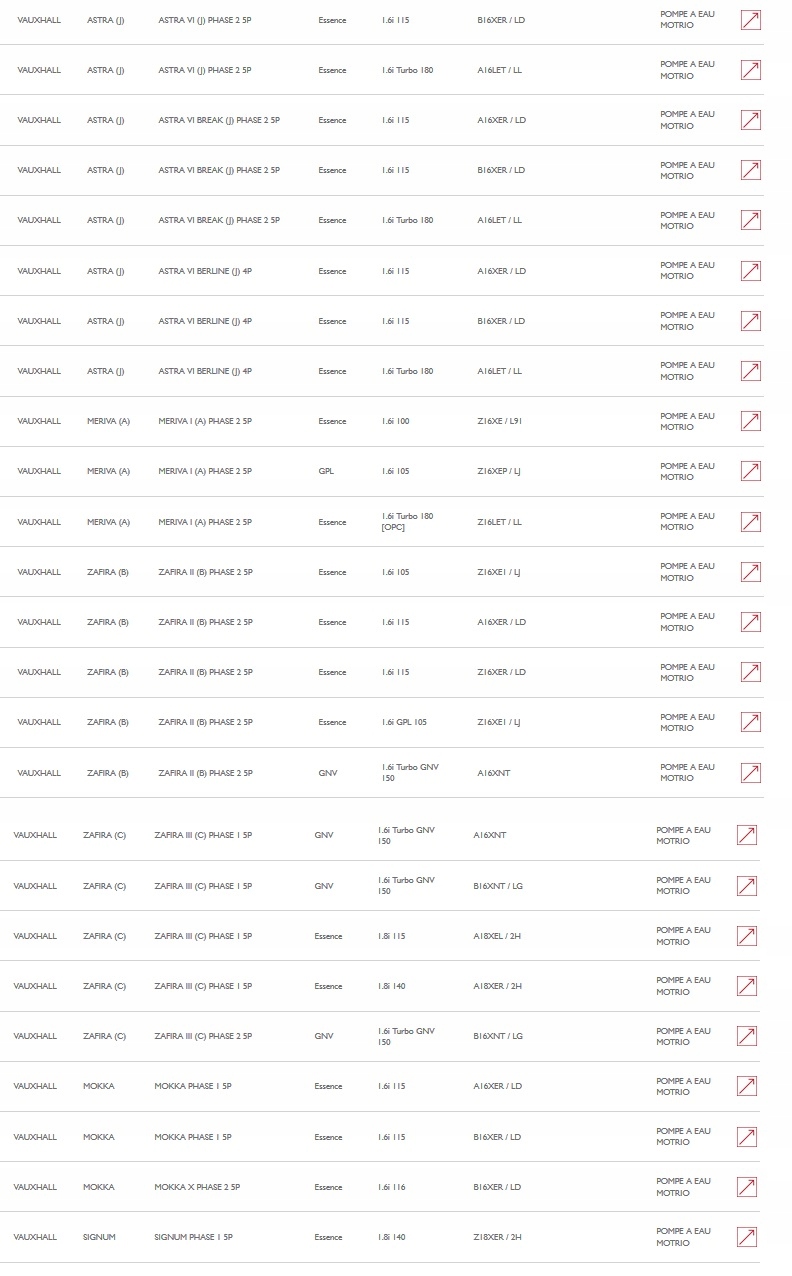
Task: Open arrow icon for Zafira II Z16XER row
Action: [750, 672]
